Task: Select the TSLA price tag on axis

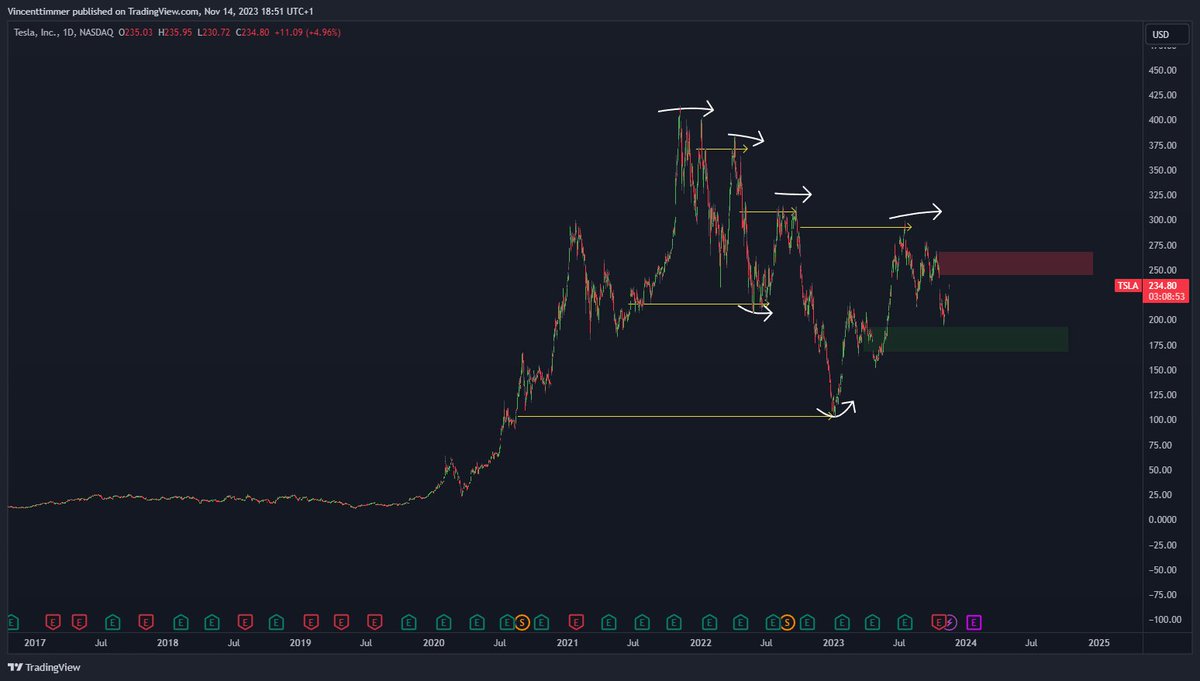Action: [1128, 286]
